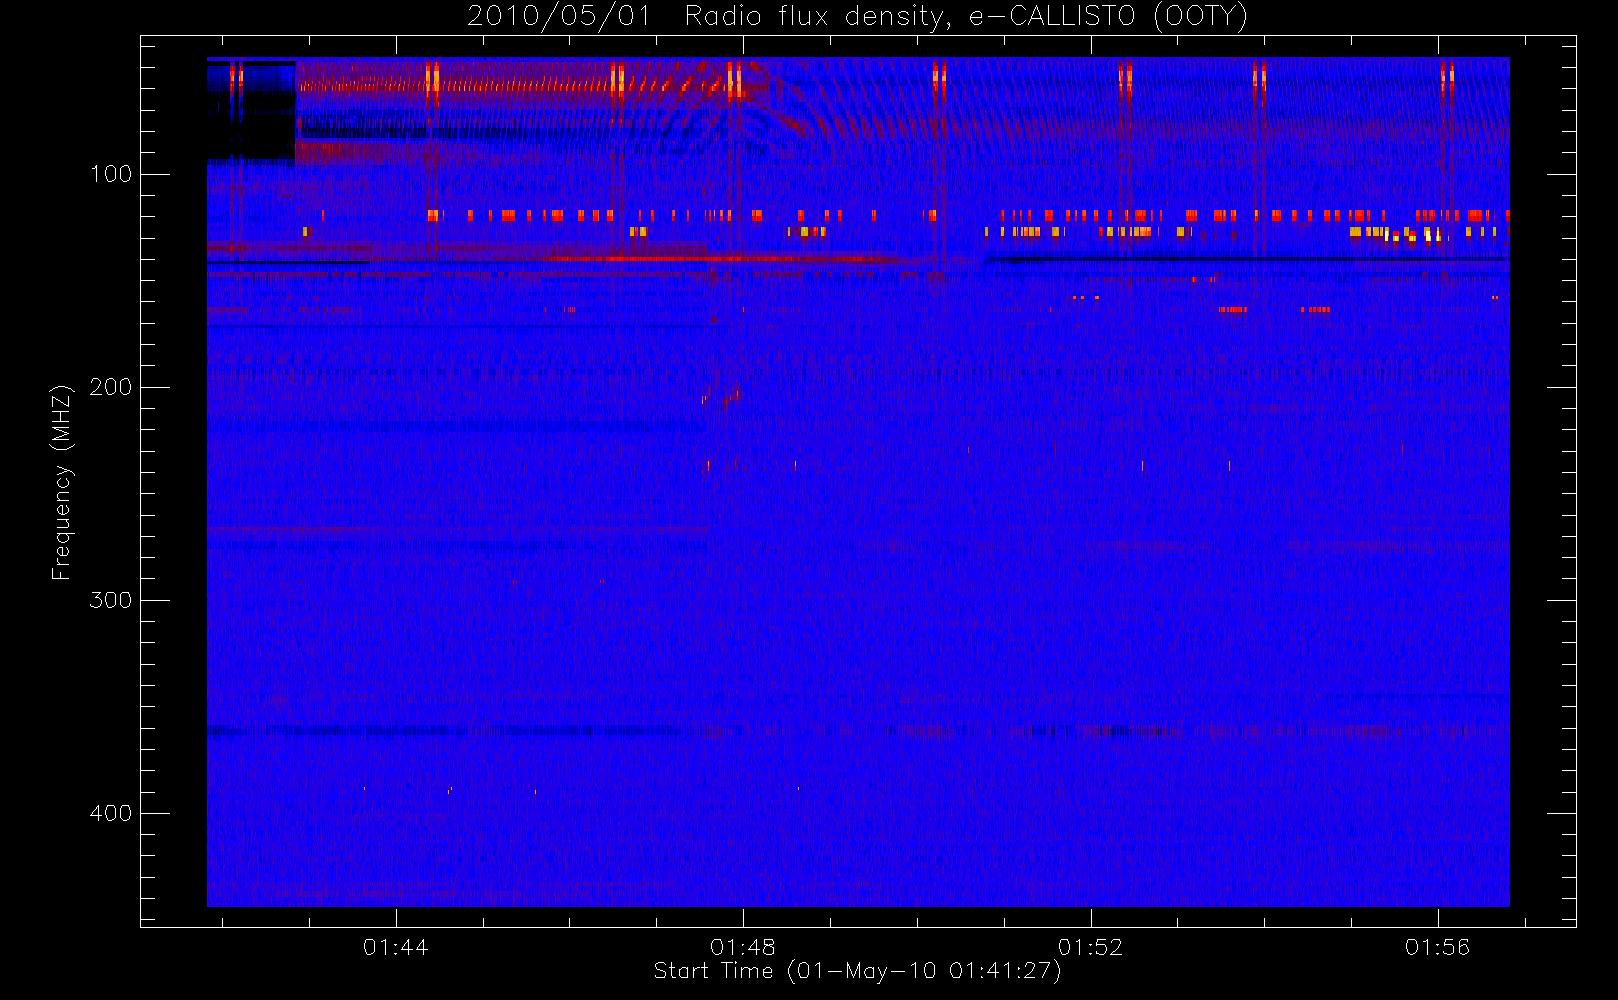Click the 01:44 time tick label
1618x1000 pixels.
pos(396,947)
